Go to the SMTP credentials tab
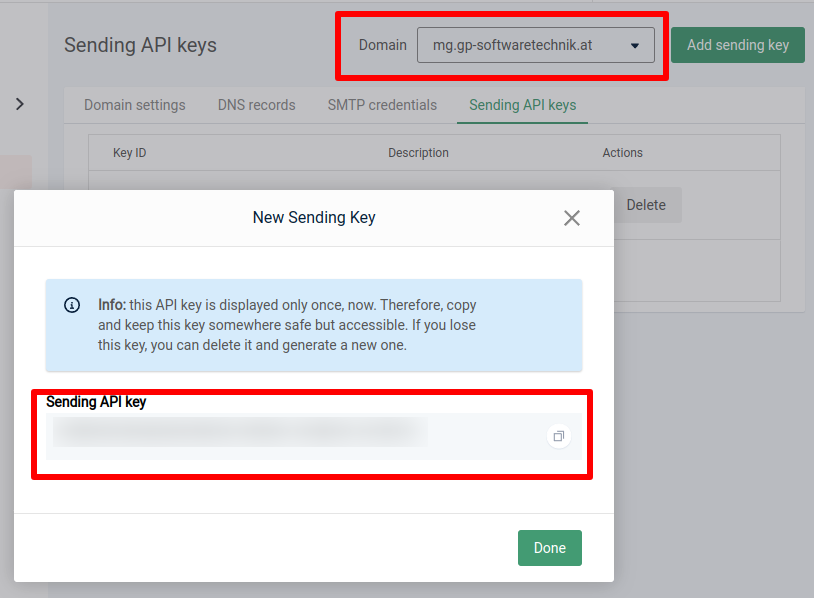Screen dimensions: 814x598 382,105
